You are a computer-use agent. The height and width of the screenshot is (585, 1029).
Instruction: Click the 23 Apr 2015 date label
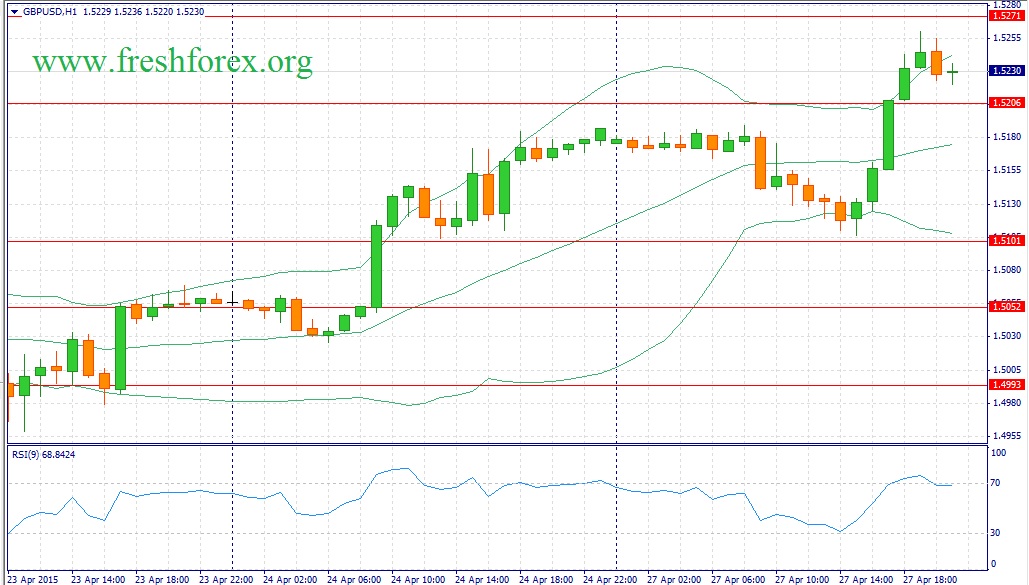pyautogui.click(x=33, y=578)
